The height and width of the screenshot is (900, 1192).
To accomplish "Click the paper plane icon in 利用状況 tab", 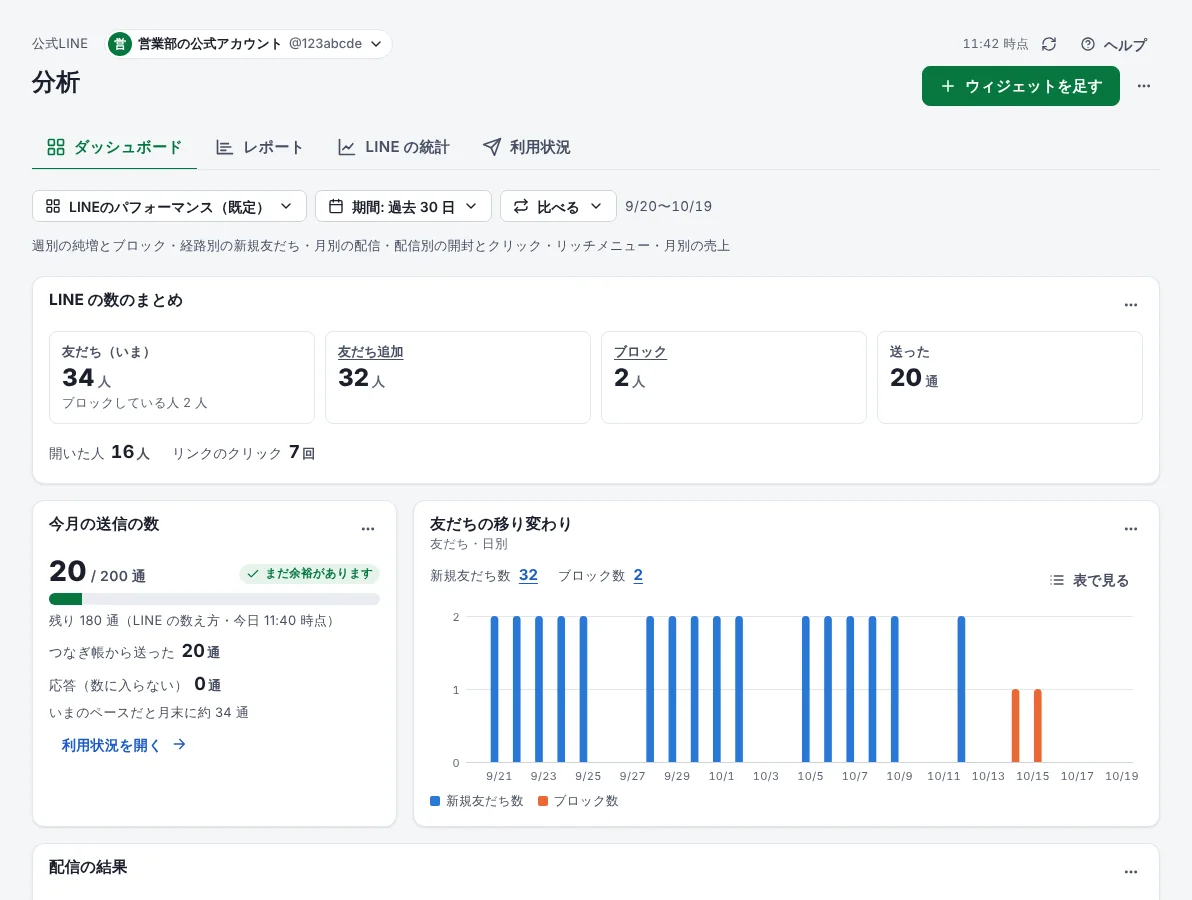I will [x=492, y=147].
